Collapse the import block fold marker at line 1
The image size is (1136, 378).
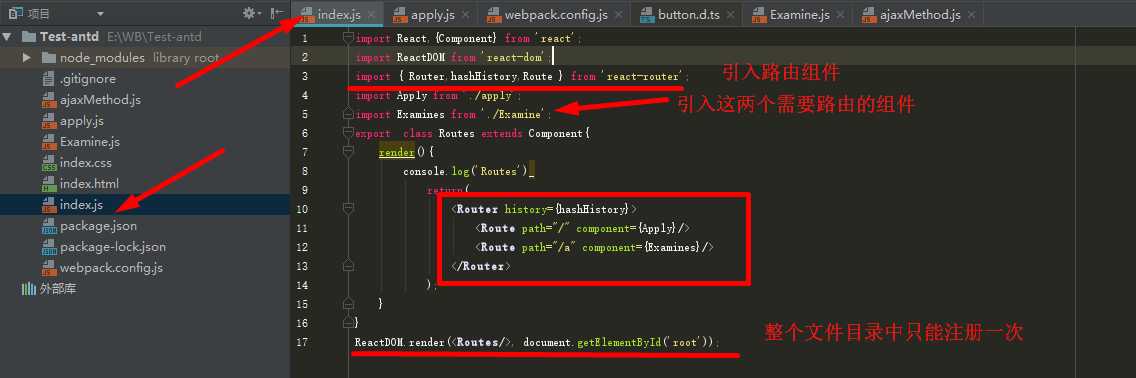348,38
